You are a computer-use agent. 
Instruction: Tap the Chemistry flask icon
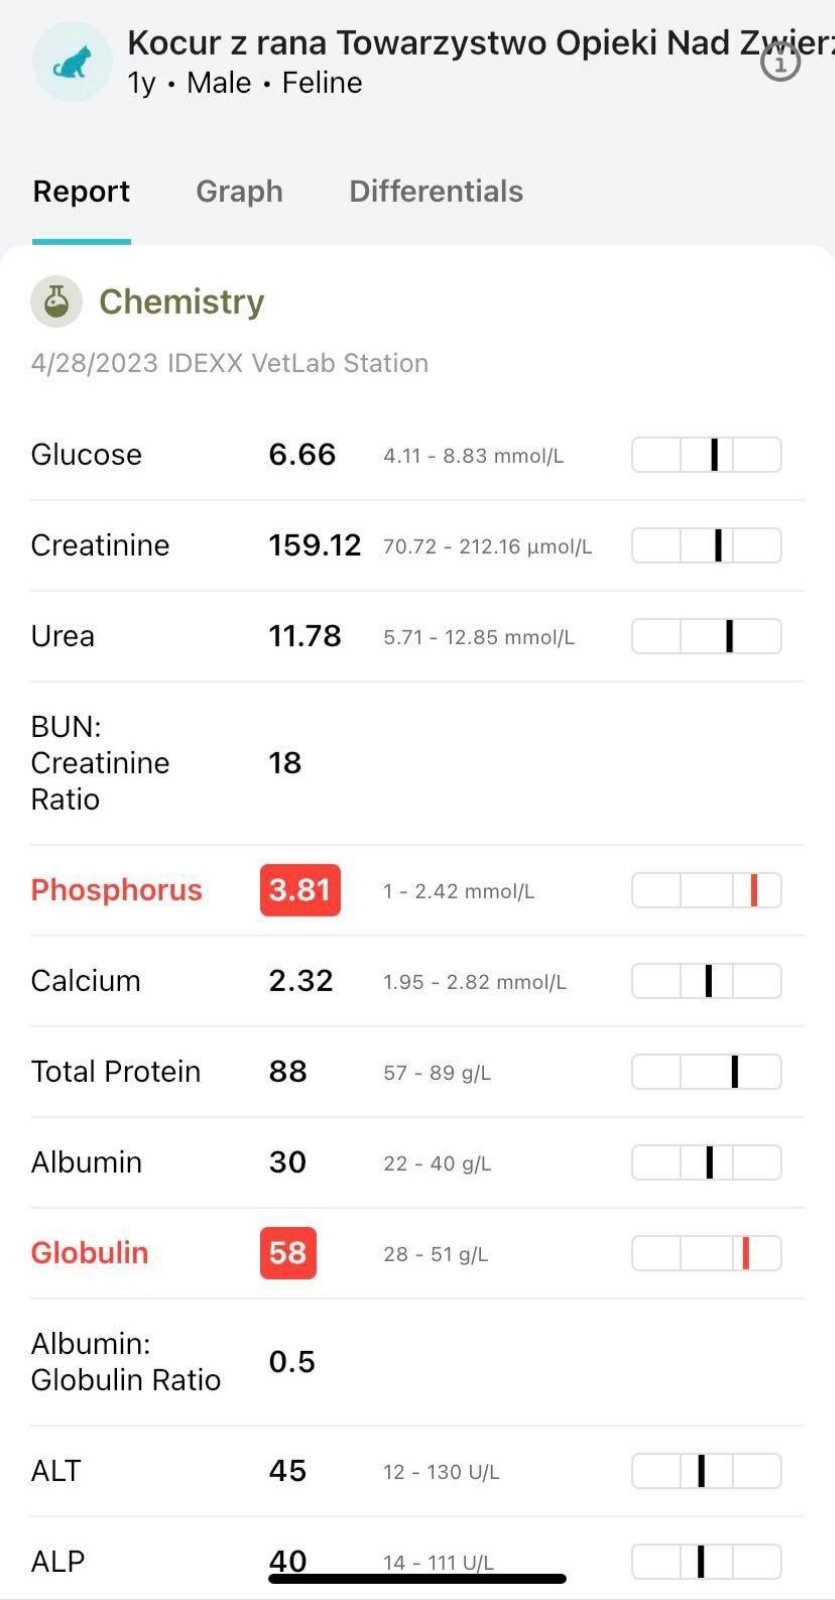(x=56, y=301)
